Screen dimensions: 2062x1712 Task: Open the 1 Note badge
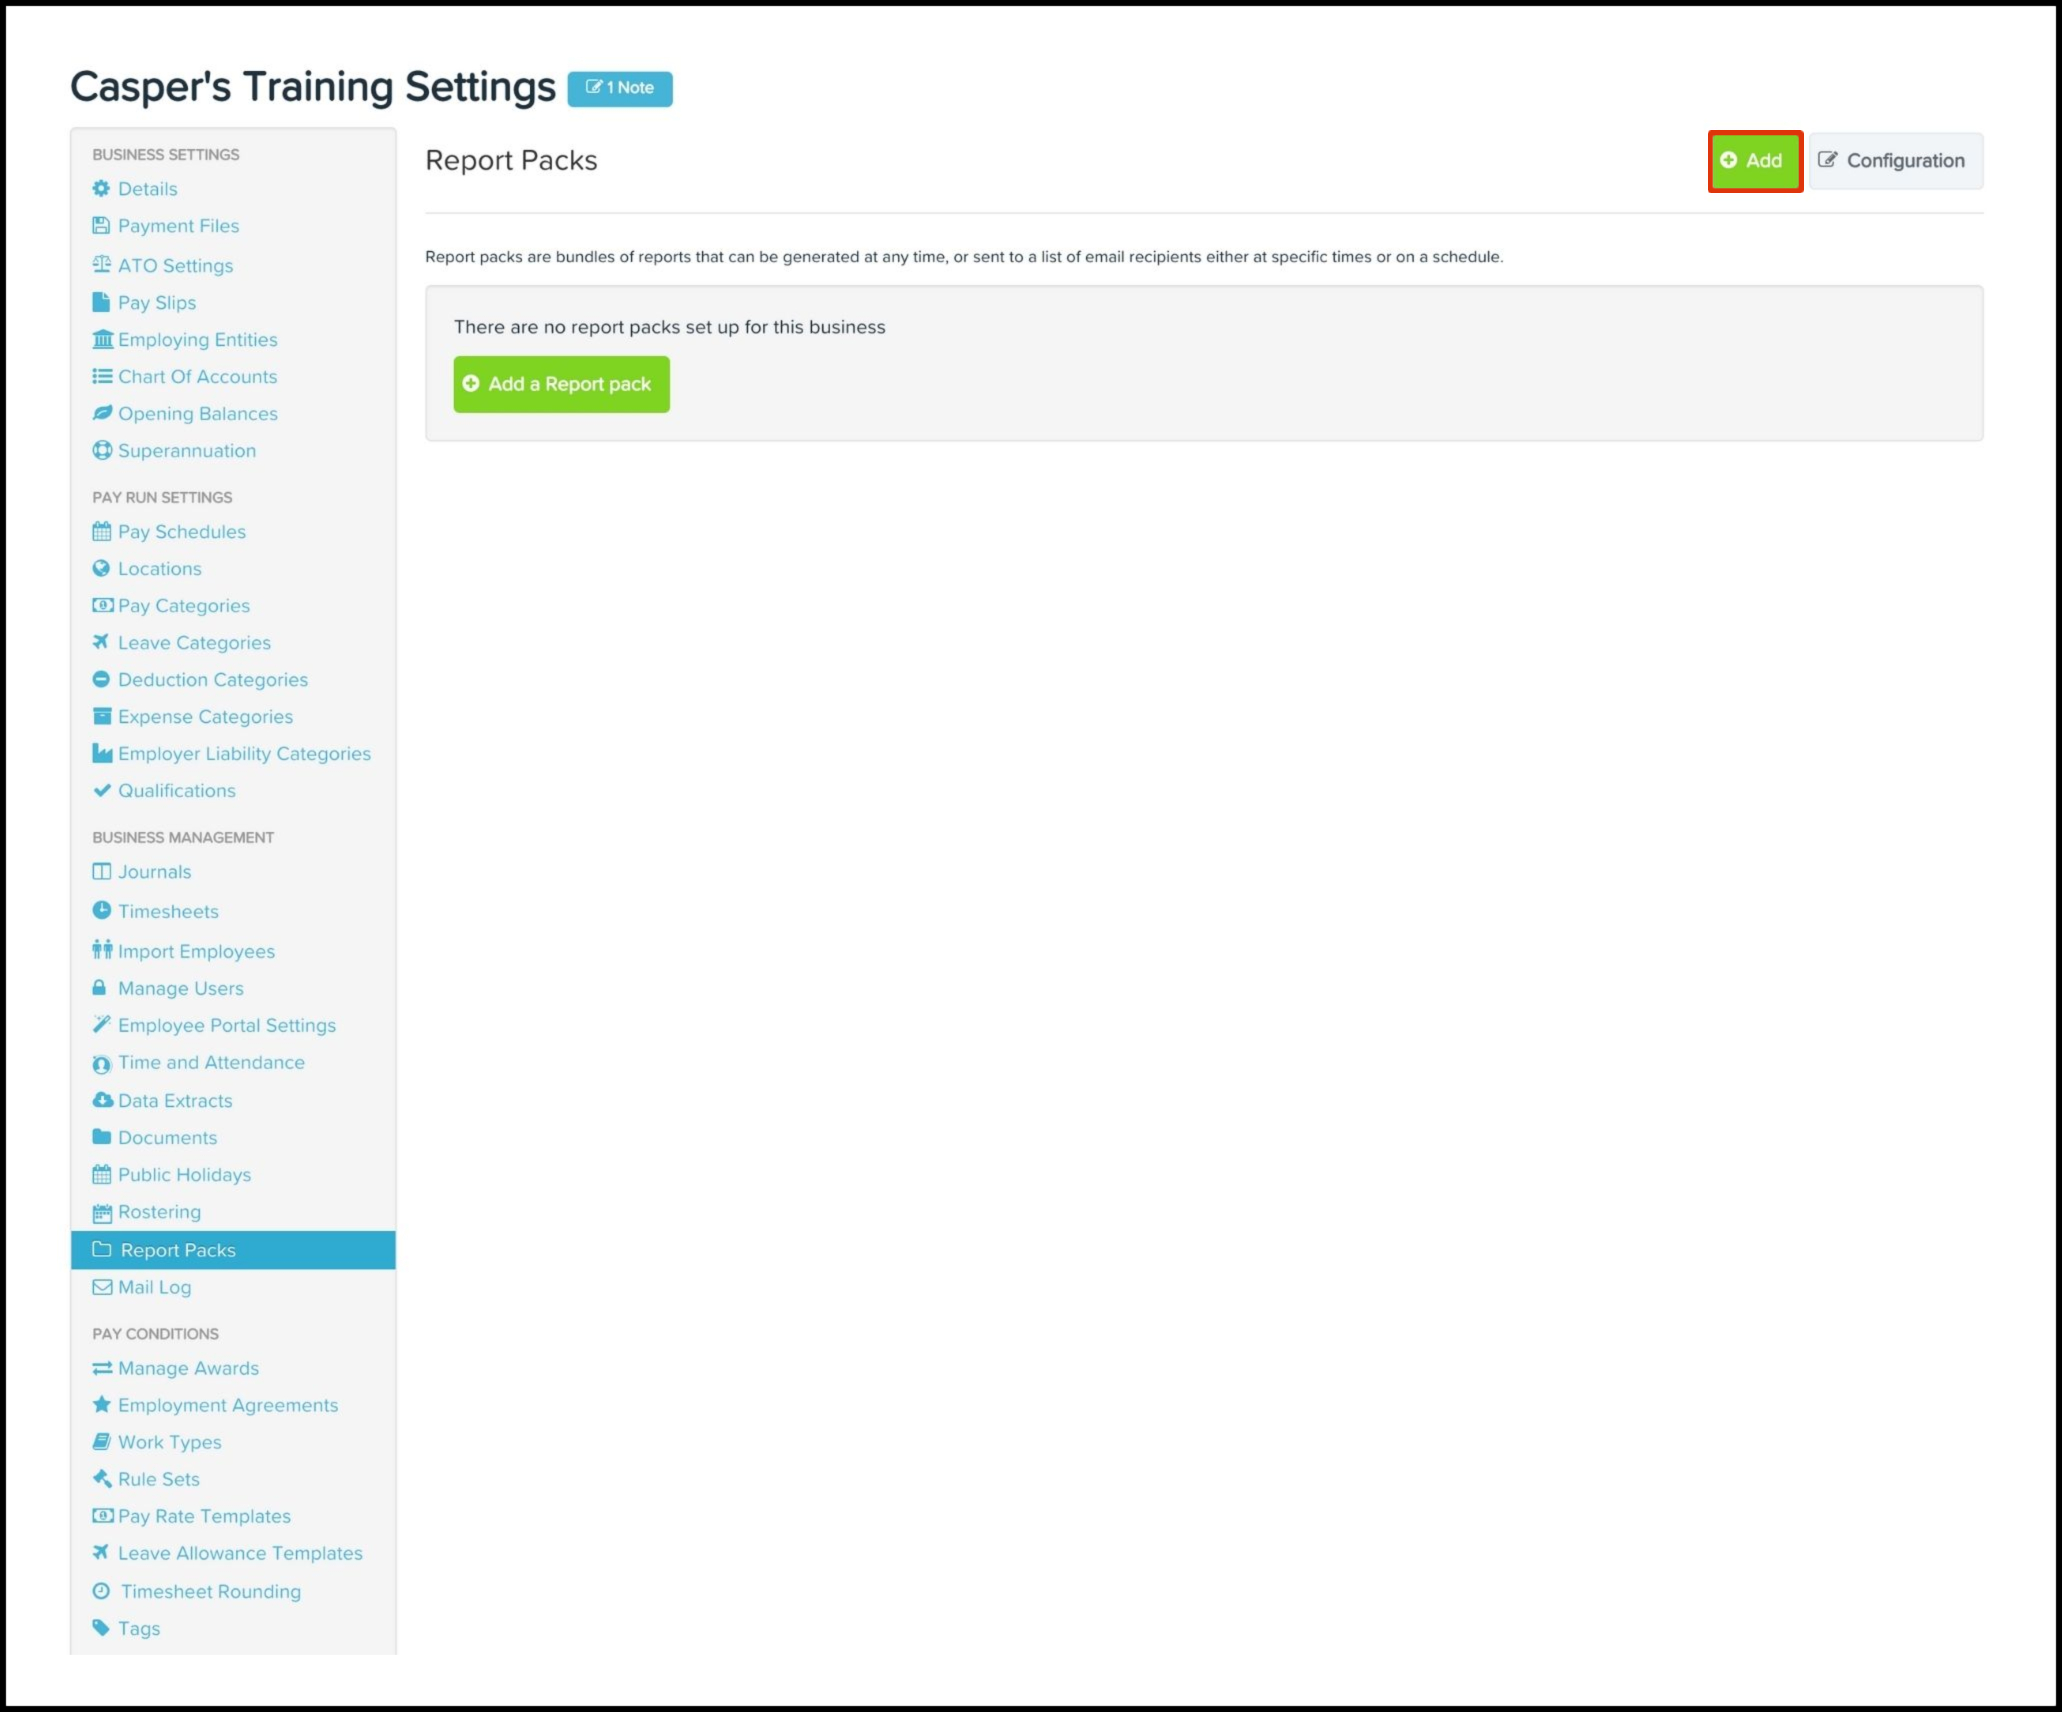coord(620,88)
